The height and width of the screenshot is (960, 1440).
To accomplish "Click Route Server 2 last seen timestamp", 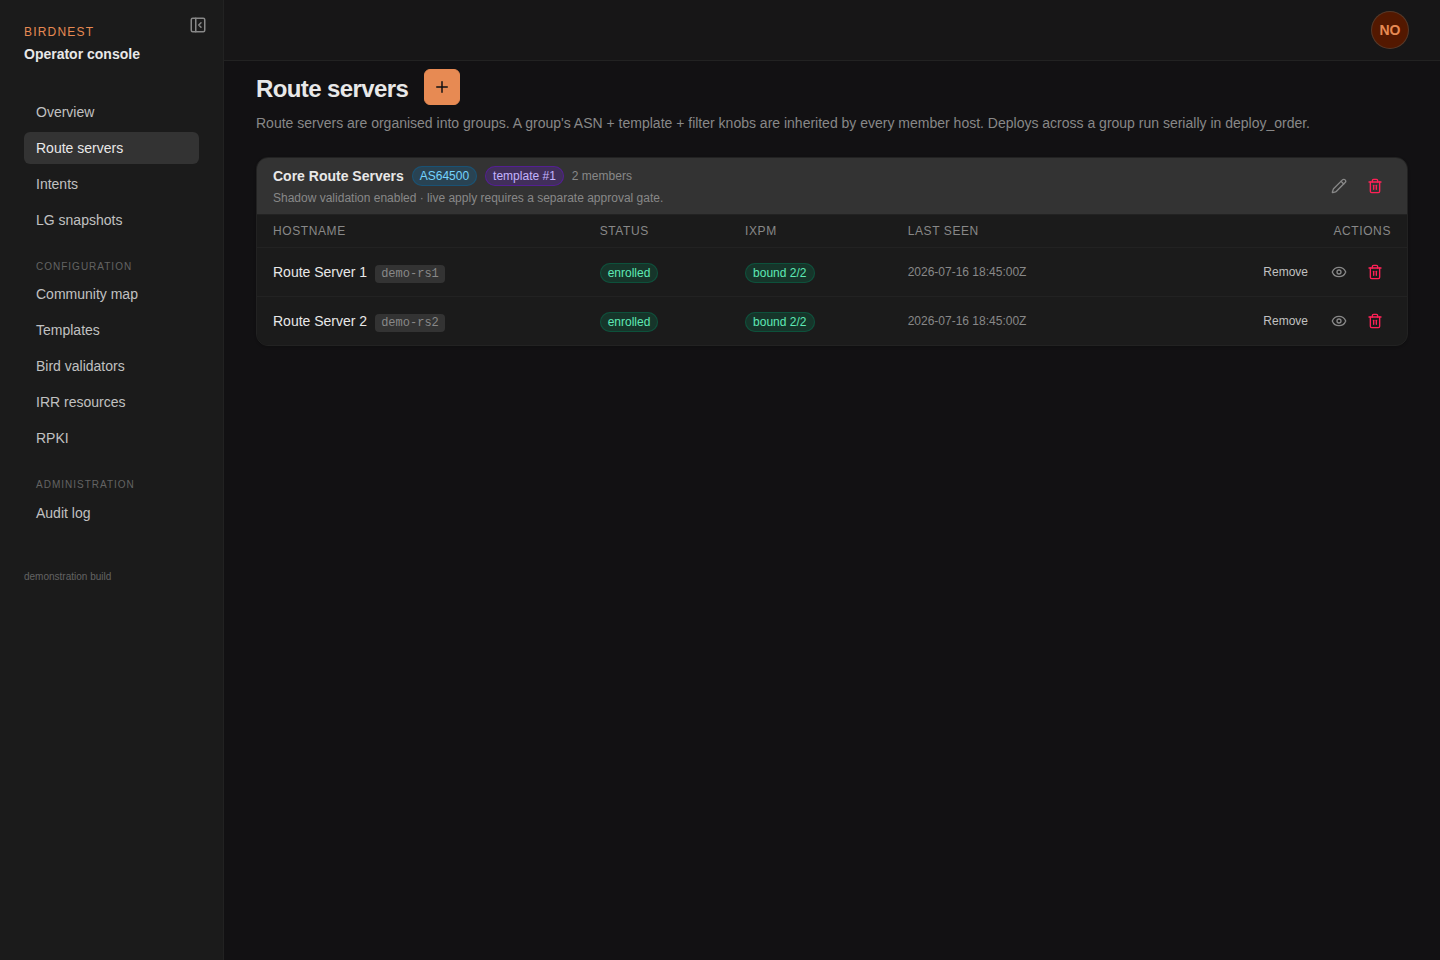I will pyautogui.click(x=967, y=321).
